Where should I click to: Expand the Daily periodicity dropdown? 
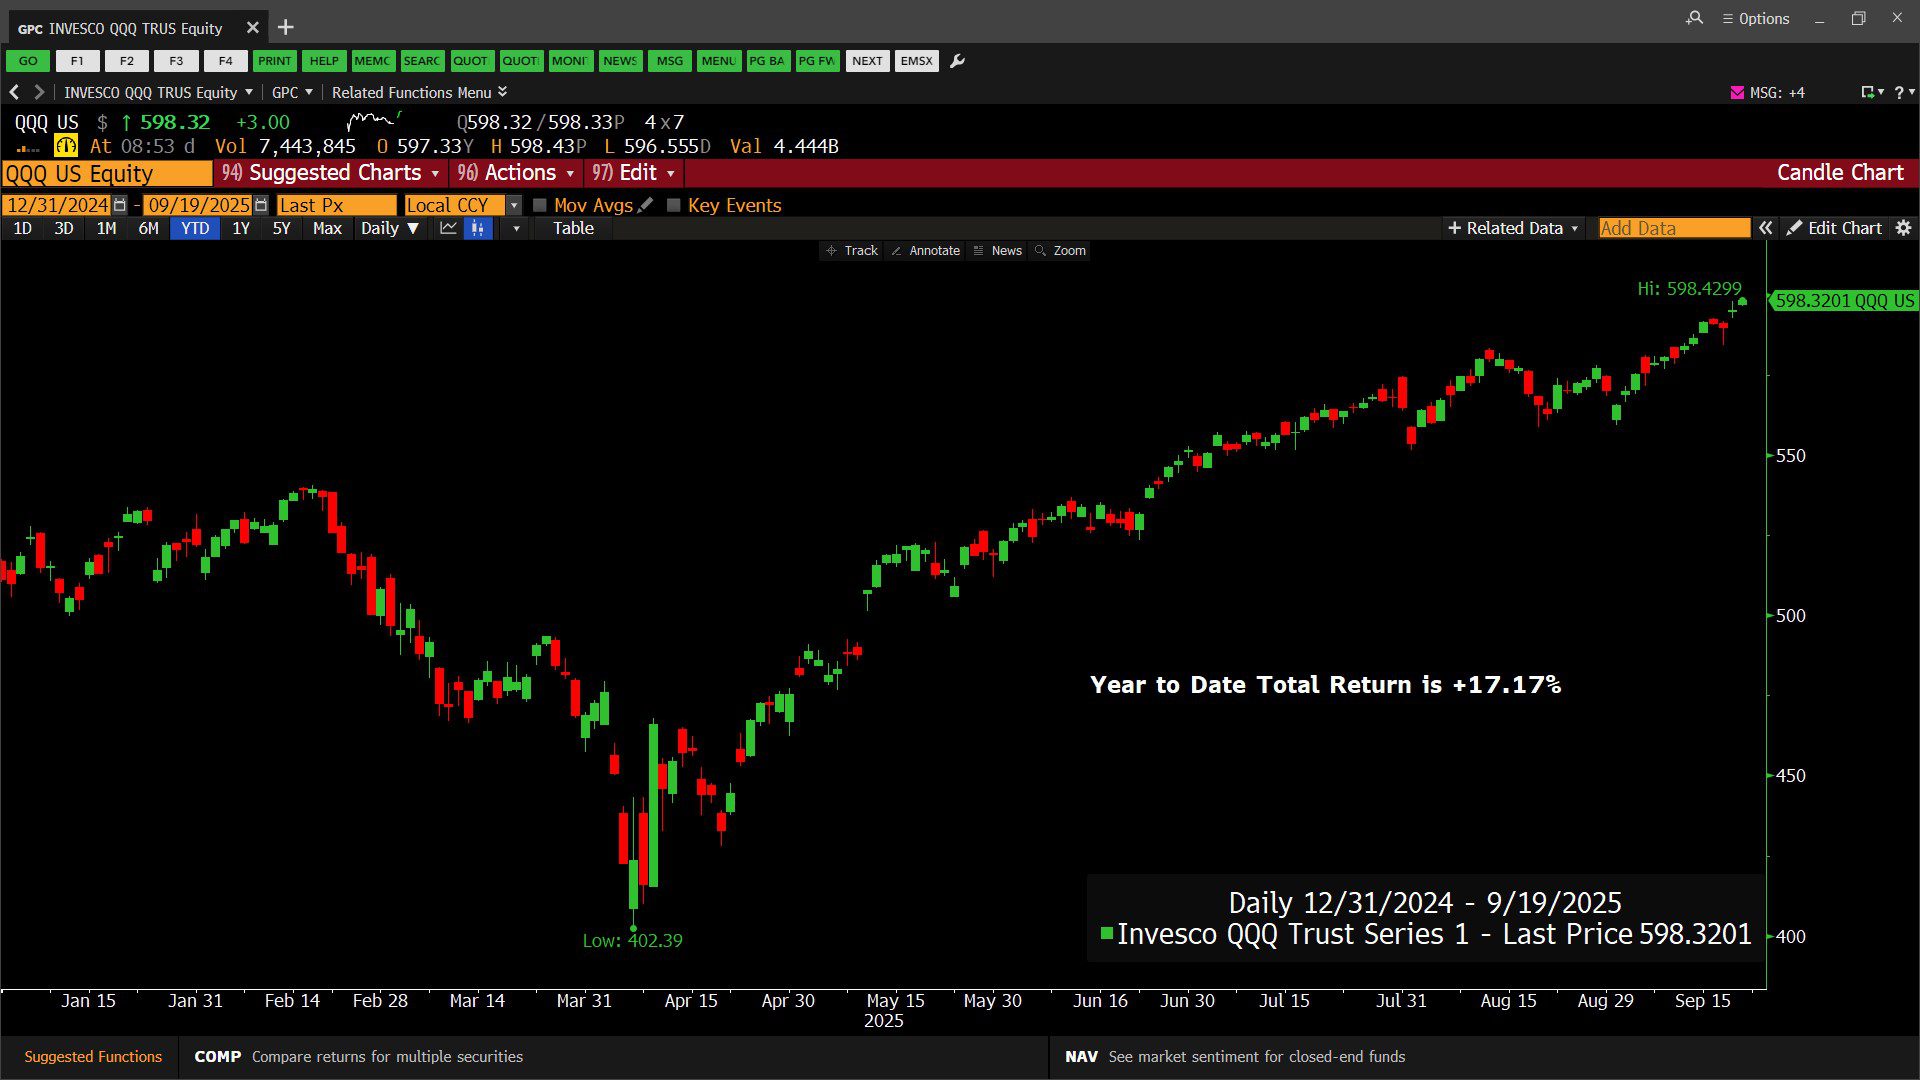tap(390, 228)
